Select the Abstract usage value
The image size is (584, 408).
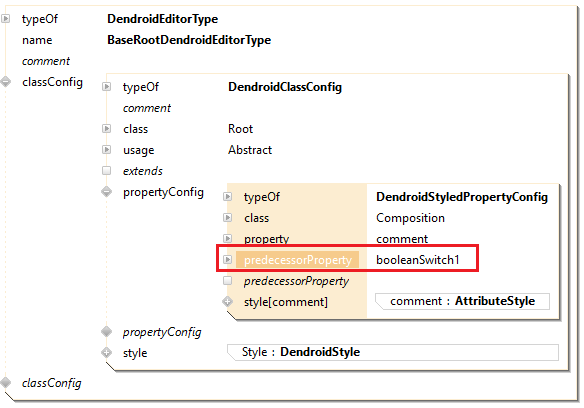(250, 150)
